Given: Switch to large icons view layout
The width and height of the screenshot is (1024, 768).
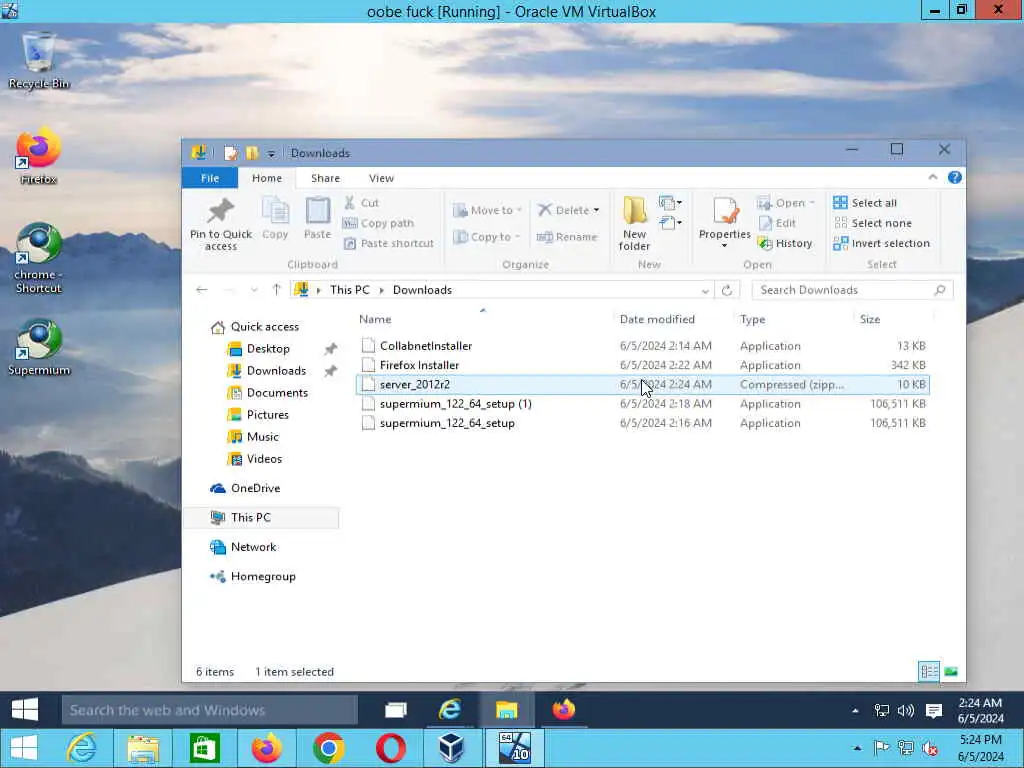Looking at the screenshot, I should click(951, 671).
